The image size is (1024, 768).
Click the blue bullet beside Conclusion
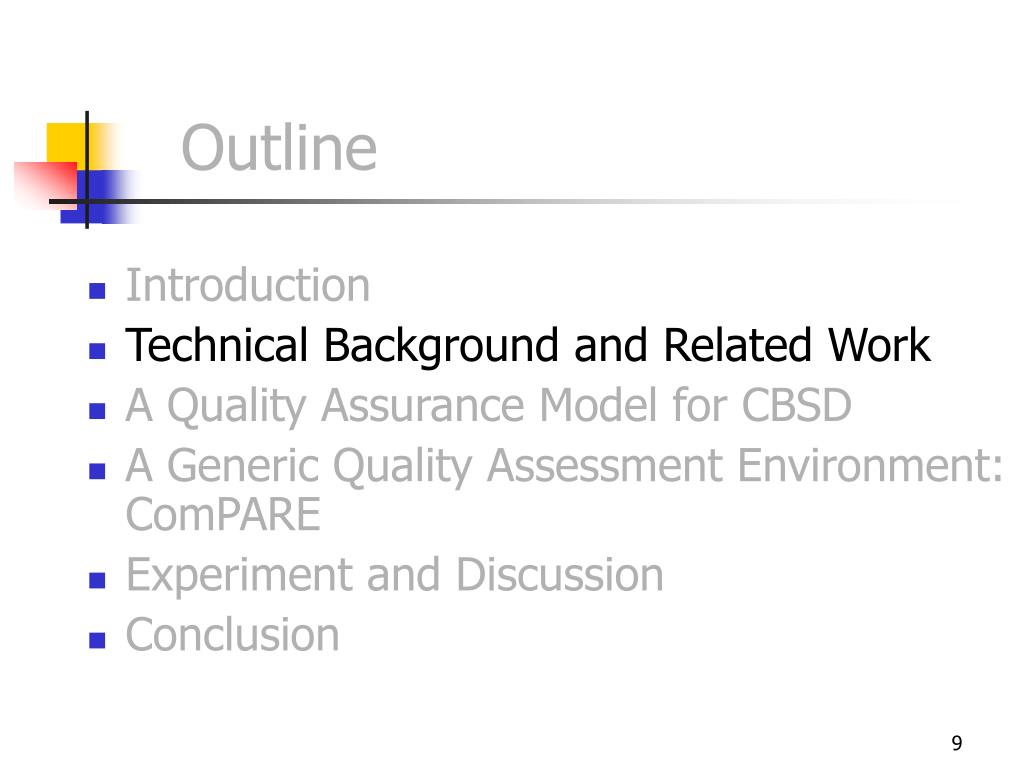pos(97,640)
